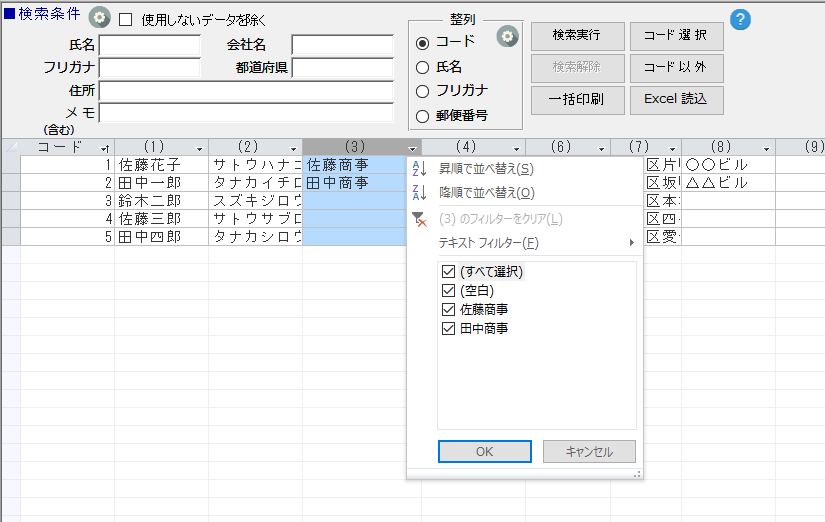Screen dimensions: 825x522
Task: Click the funnel clear-filter icon in the popup
Action: point(419,218)
